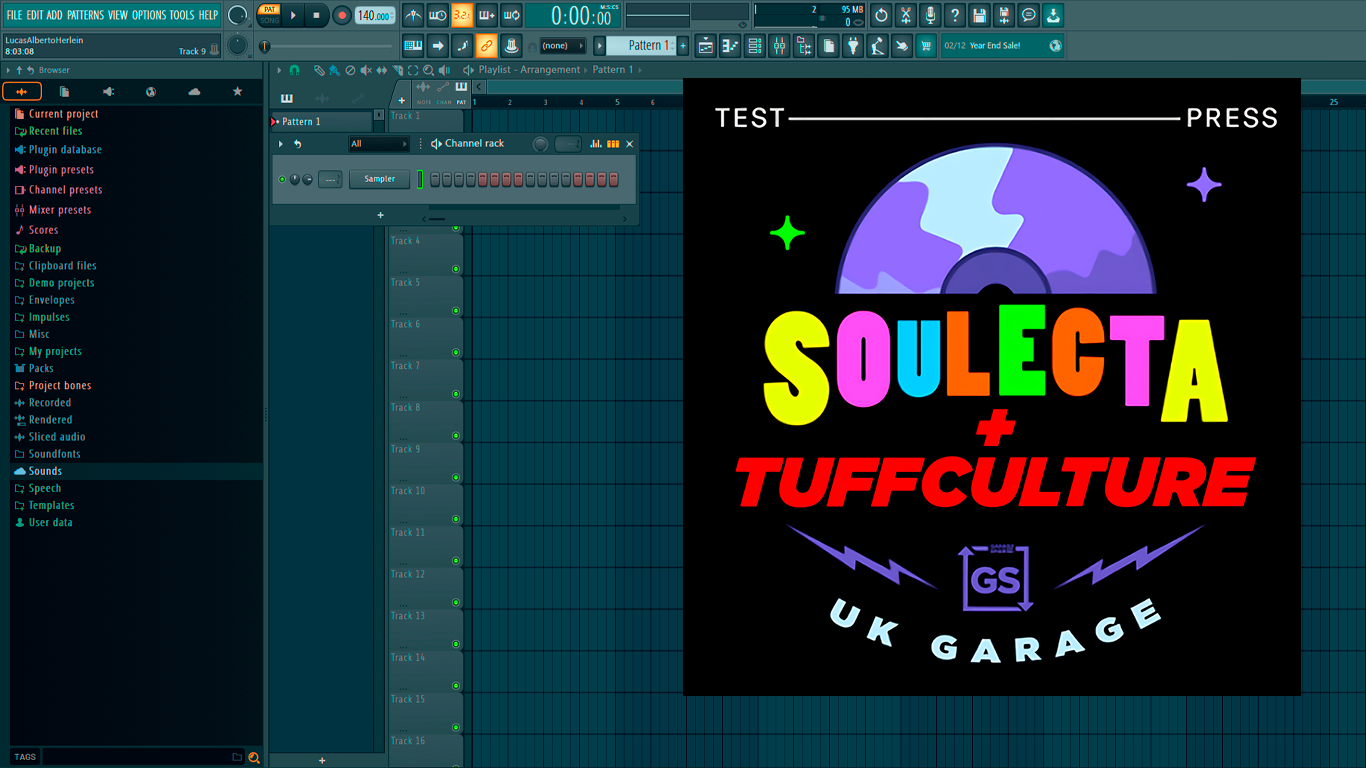The width and height of the screenshot is (1366, 768).
Task: Toggle the playlist snap magnet
Action: click(x=294, y=70)
